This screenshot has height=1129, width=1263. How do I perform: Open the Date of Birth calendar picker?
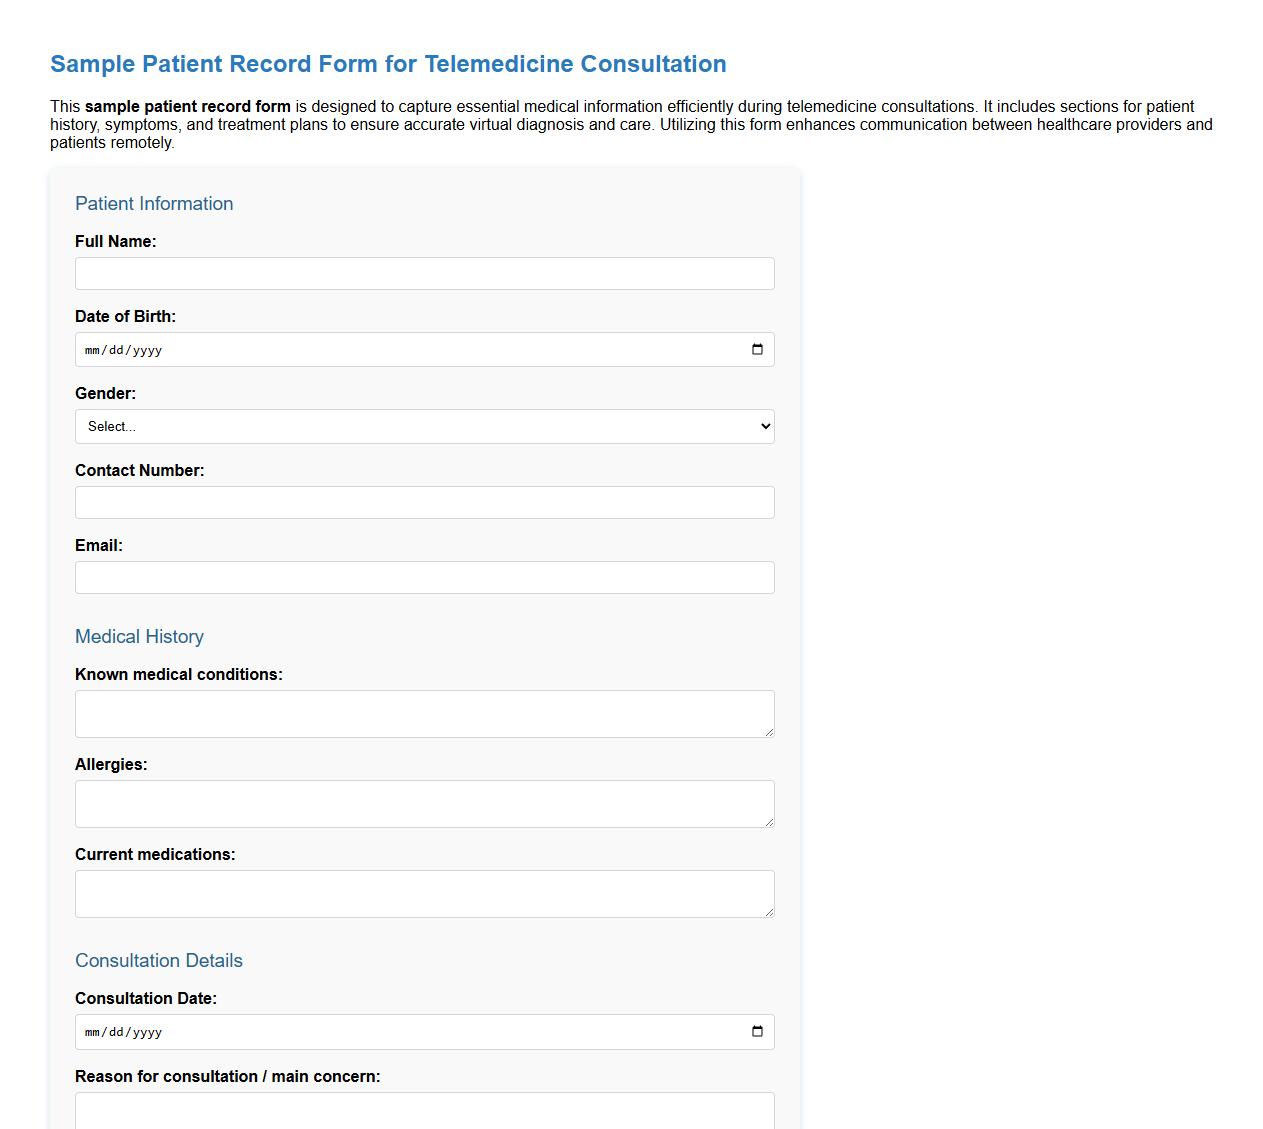[756, 349]
